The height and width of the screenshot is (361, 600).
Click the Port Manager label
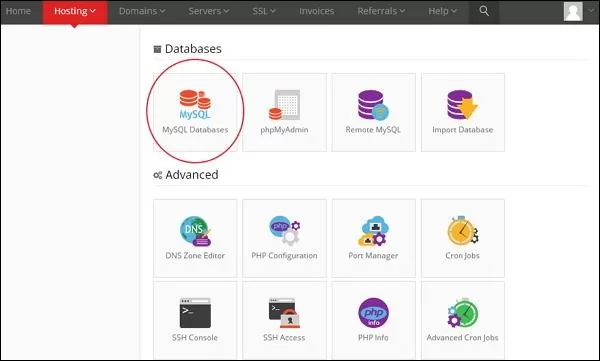pos(373,255)
